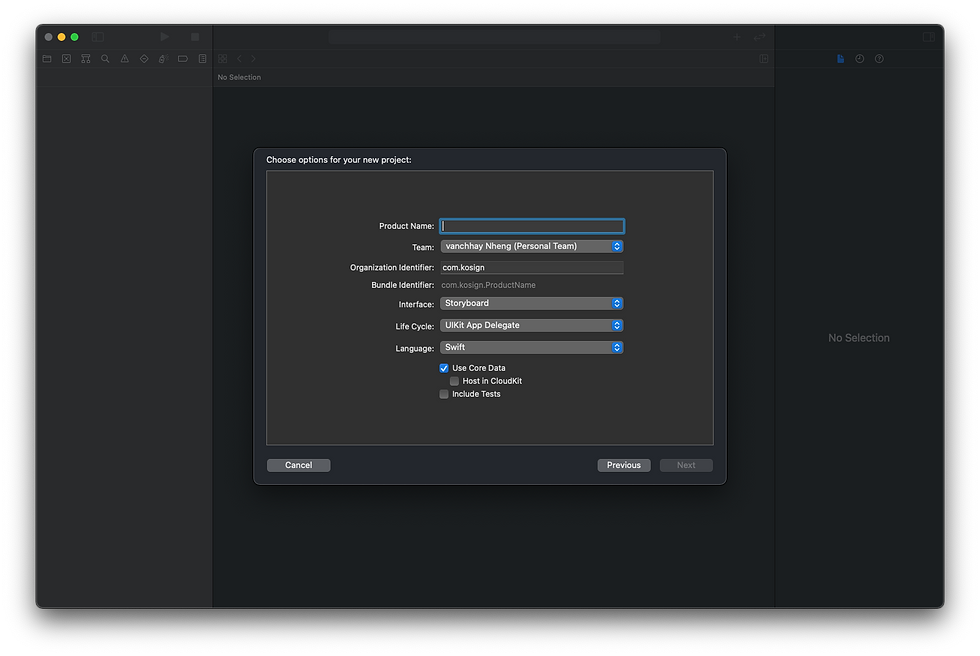Click the activity status bar in toolbar
Viewport: 980px width, 656px height.
click(x=494, y=37)
